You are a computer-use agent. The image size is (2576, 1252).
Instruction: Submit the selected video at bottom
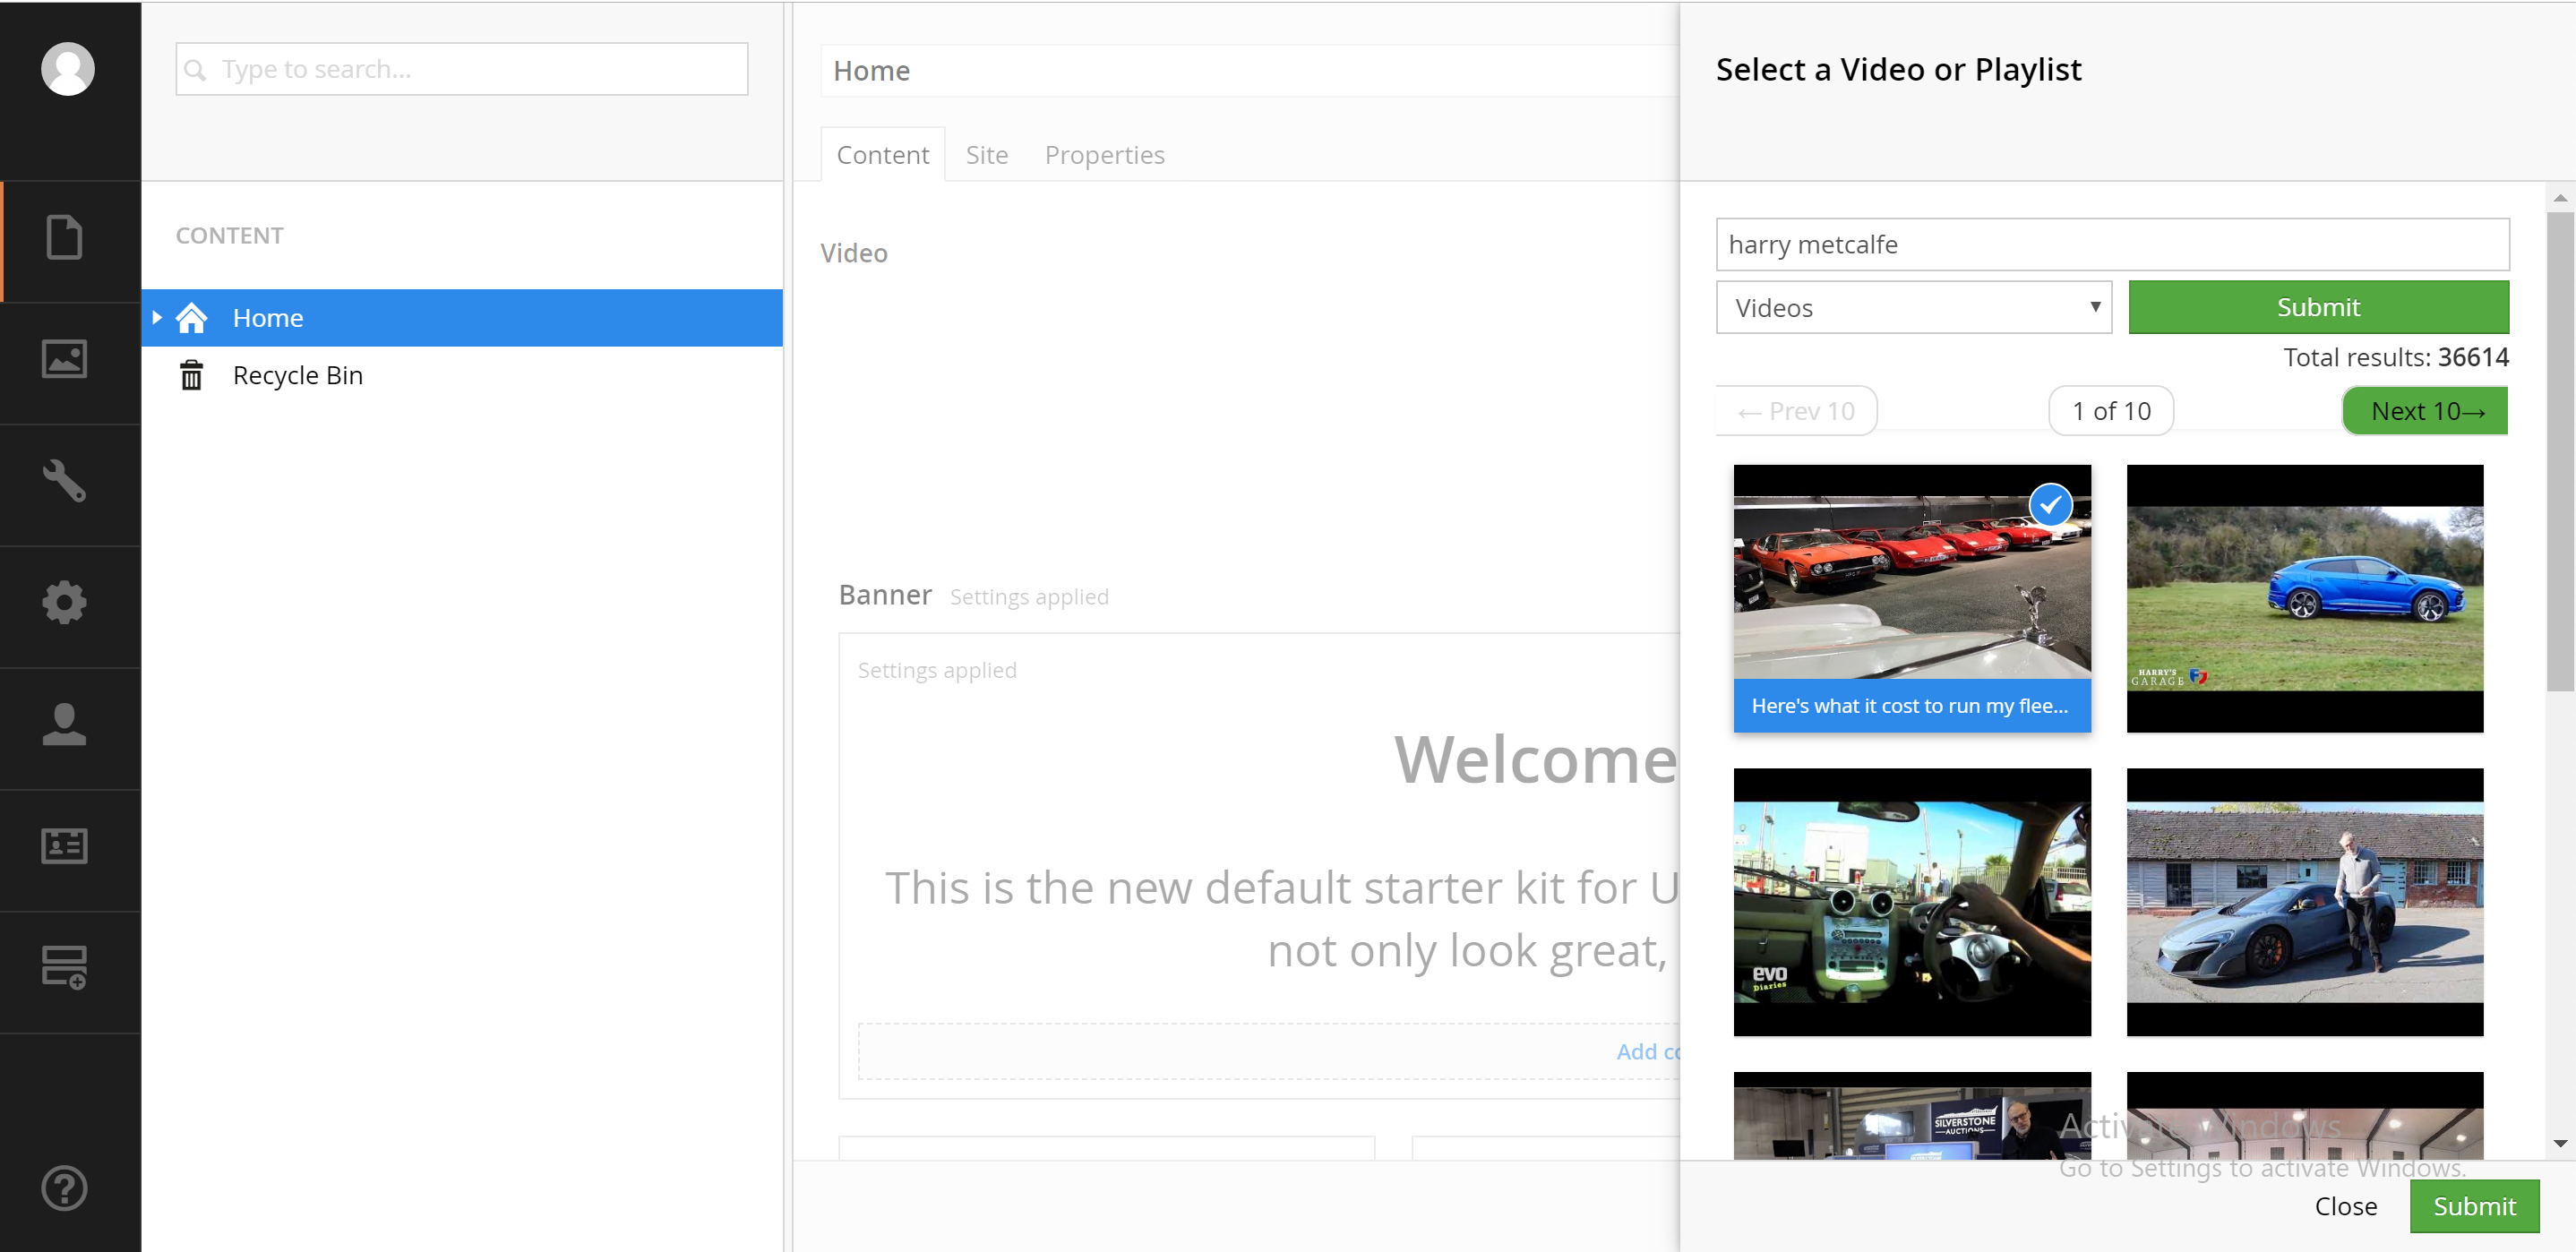point(2474,1207)
